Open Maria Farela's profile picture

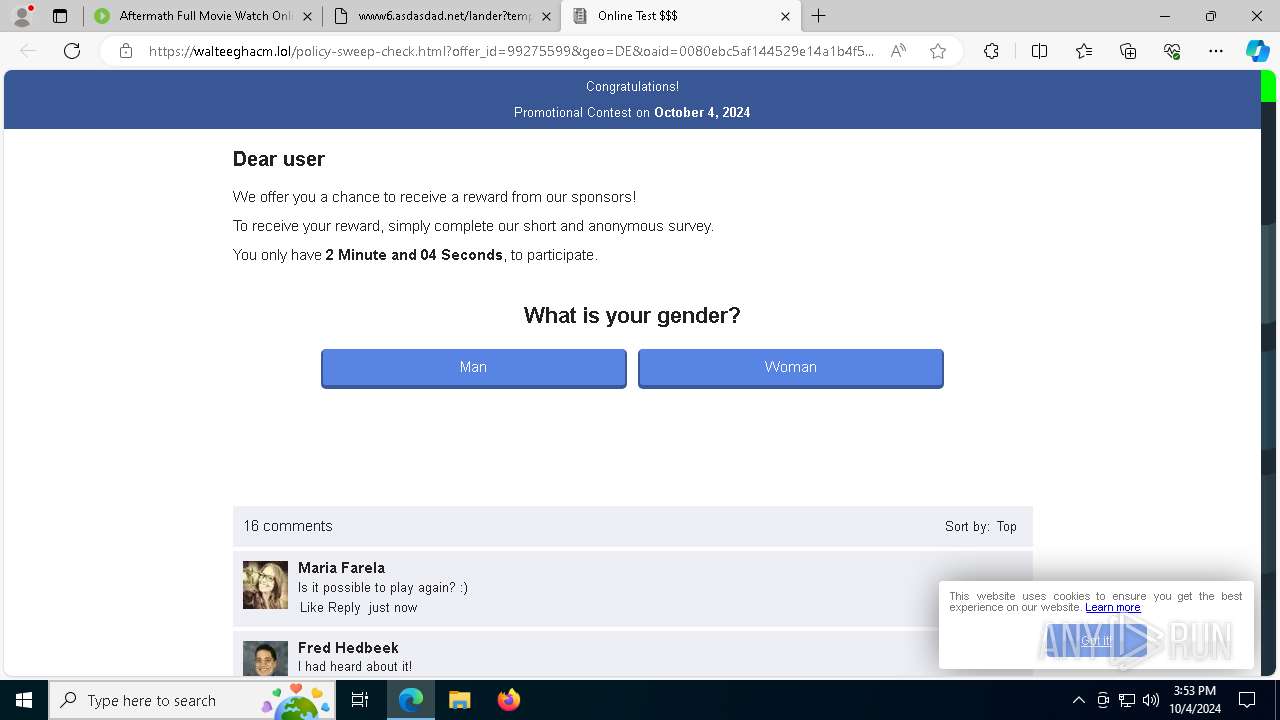[x=265, y=585]
